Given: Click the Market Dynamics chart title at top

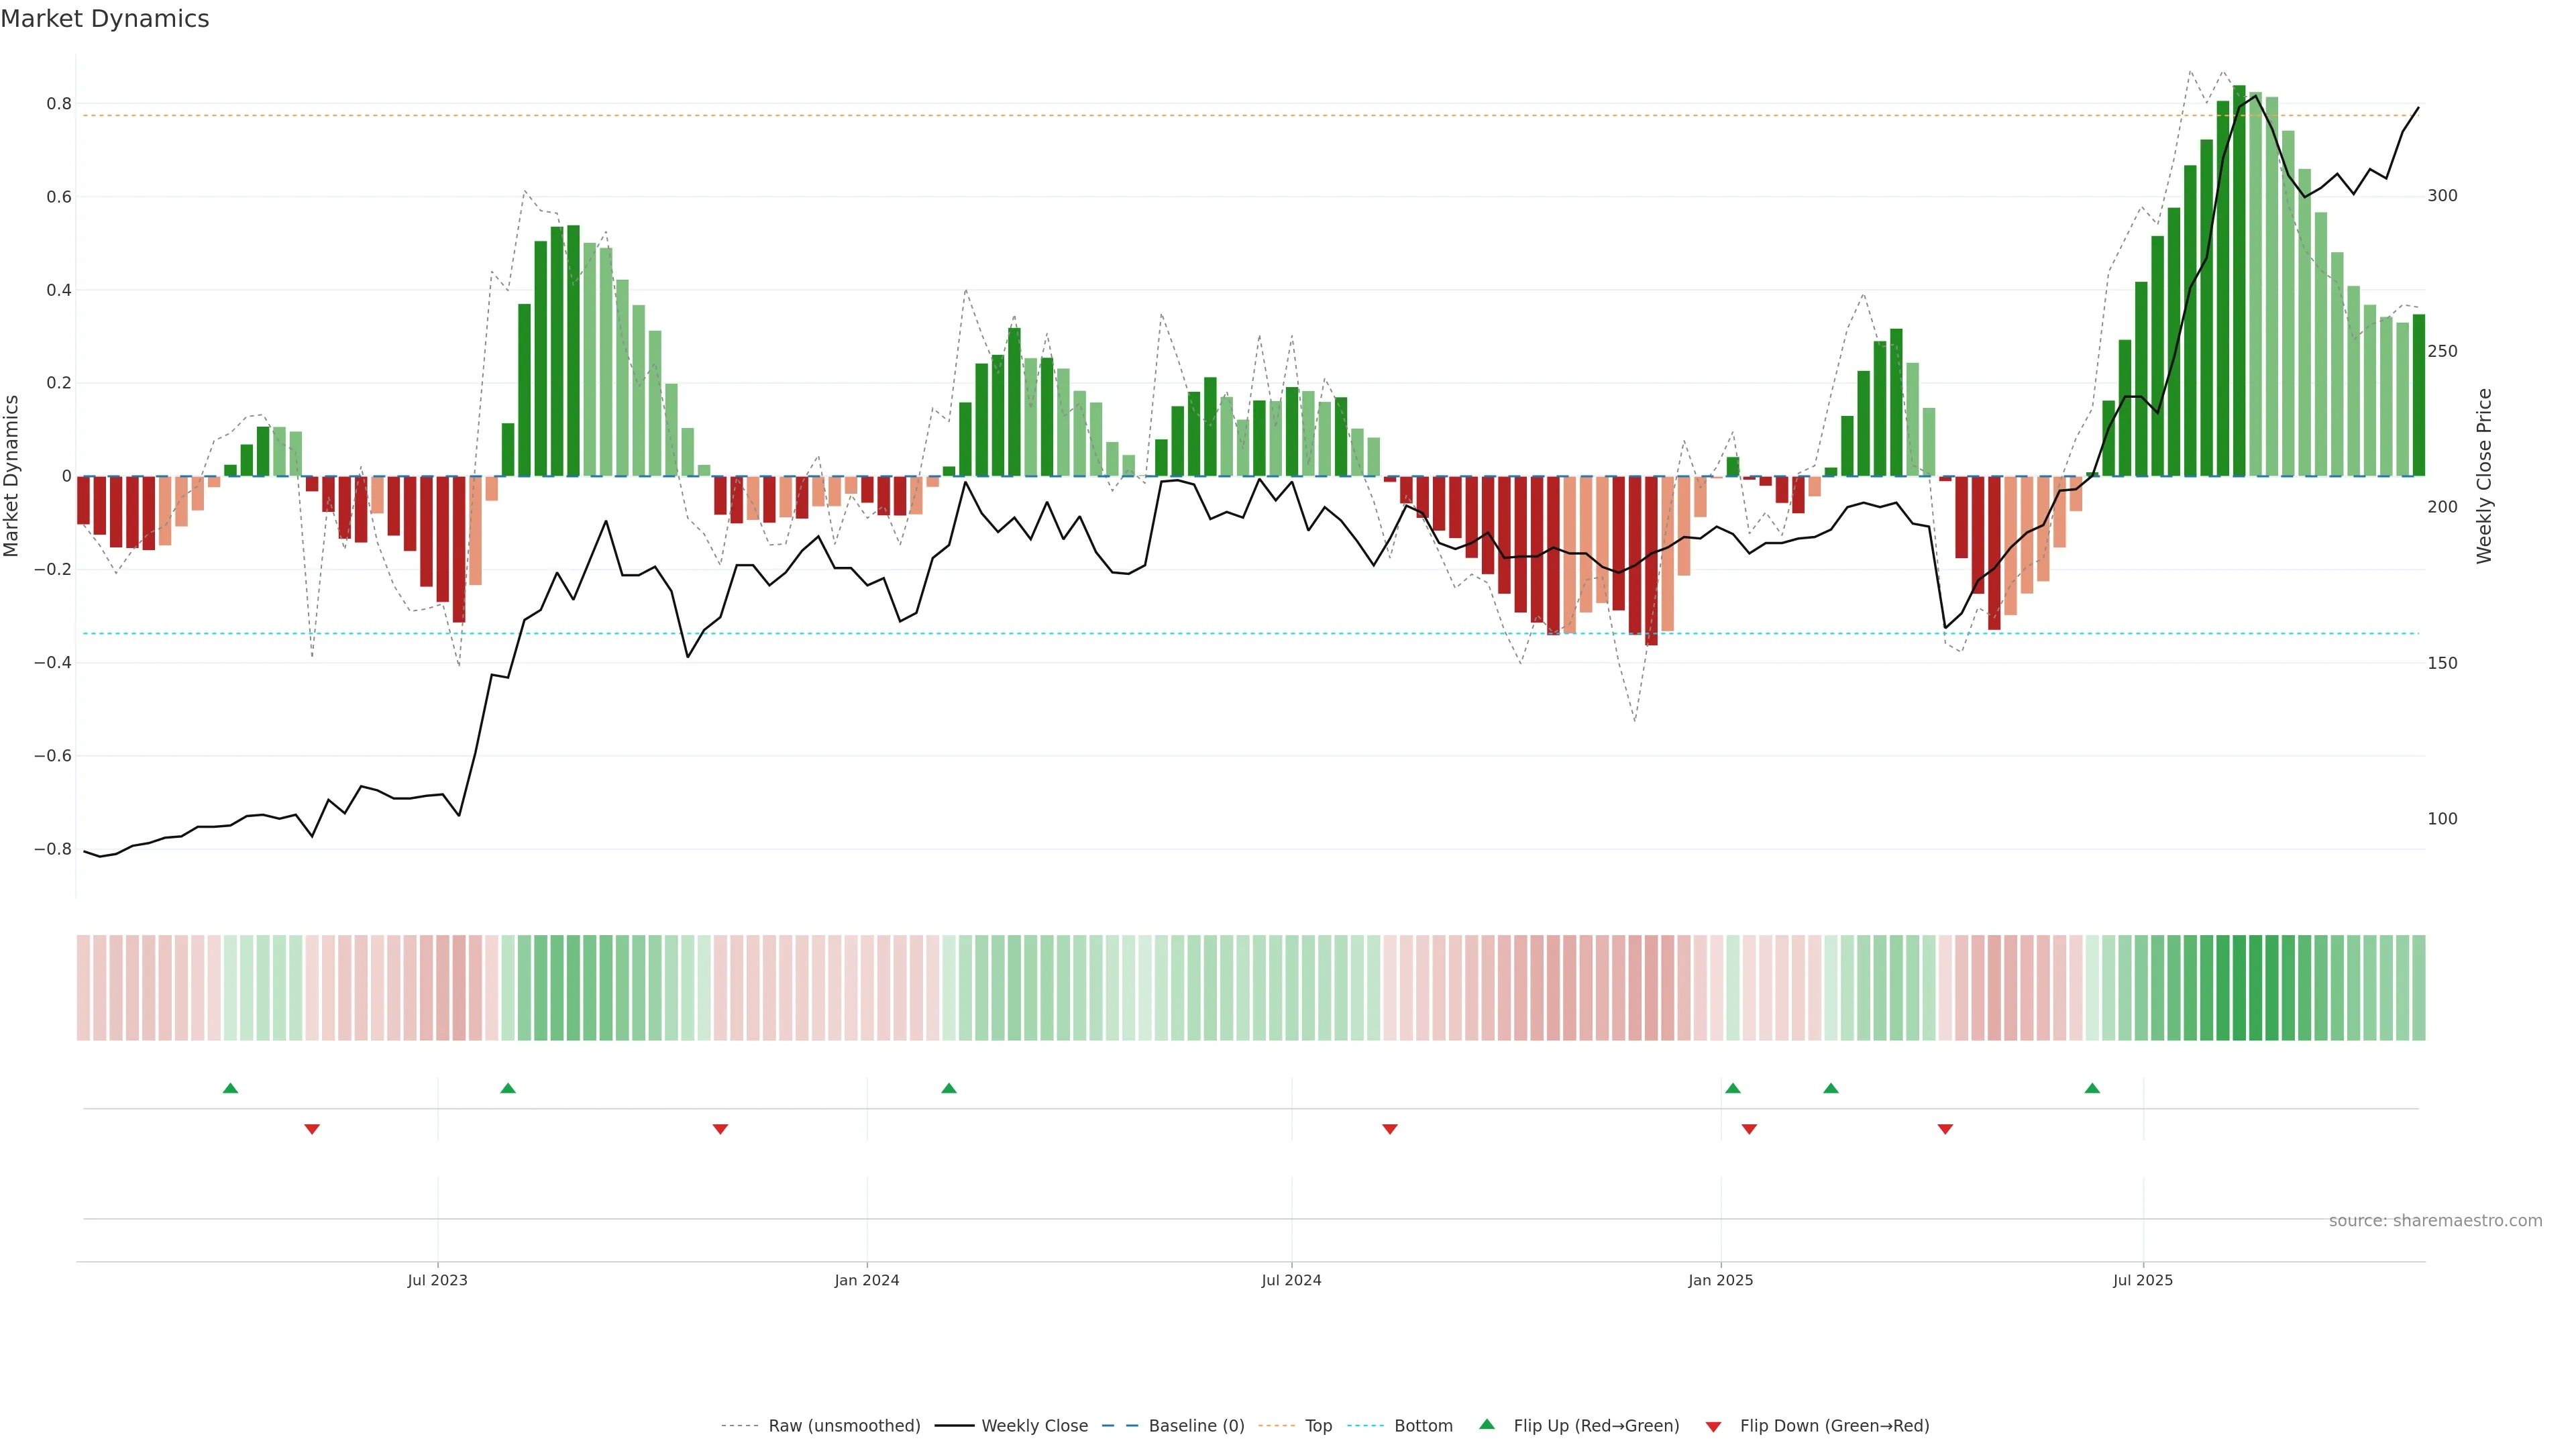Looking at the screenshot, I should [x=105, y=19].
